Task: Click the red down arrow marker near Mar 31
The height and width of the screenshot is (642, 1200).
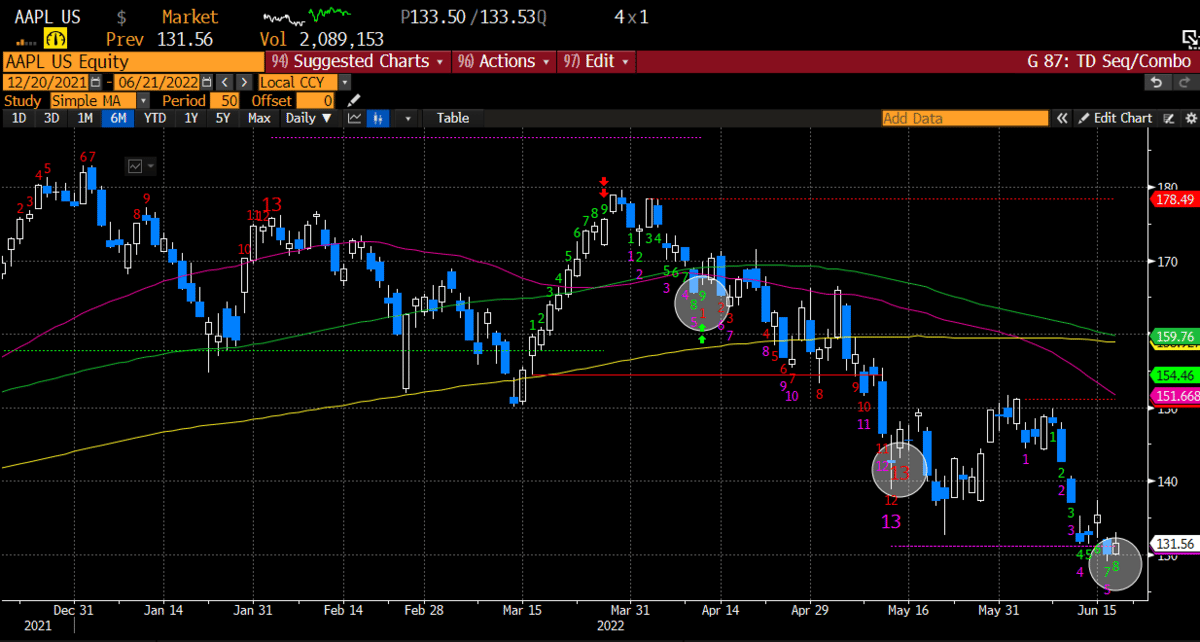Action: 604,186
